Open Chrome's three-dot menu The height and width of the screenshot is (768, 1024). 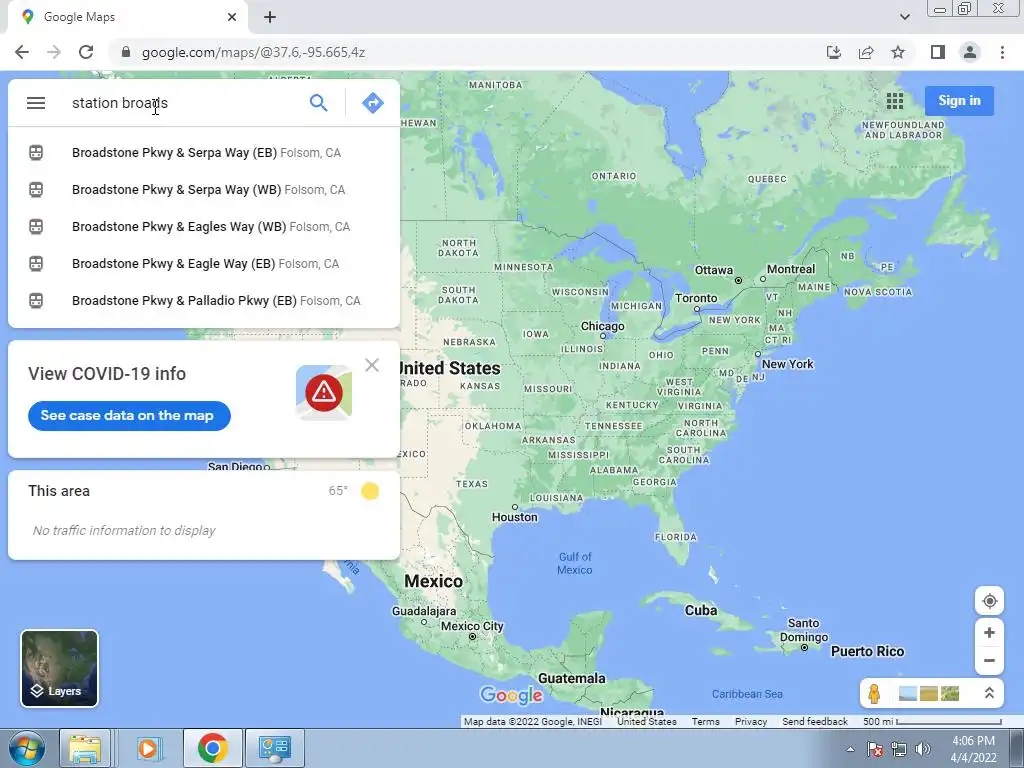(x=1002, y=52)
